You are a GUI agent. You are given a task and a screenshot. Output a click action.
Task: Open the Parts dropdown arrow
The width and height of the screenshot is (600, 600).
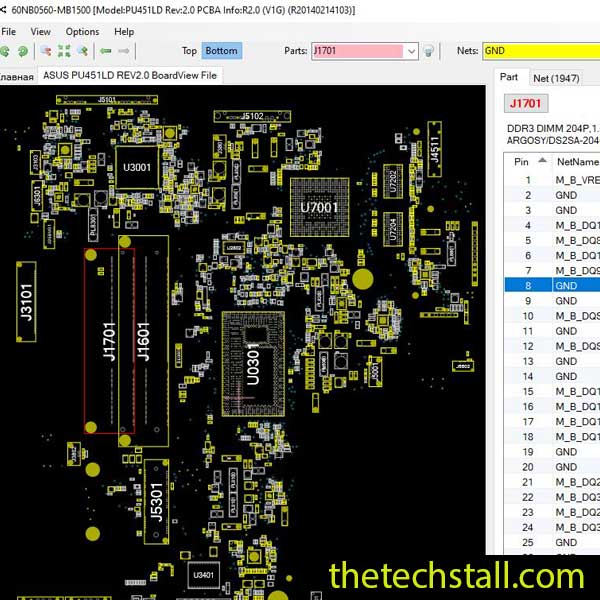pos(411,51)
